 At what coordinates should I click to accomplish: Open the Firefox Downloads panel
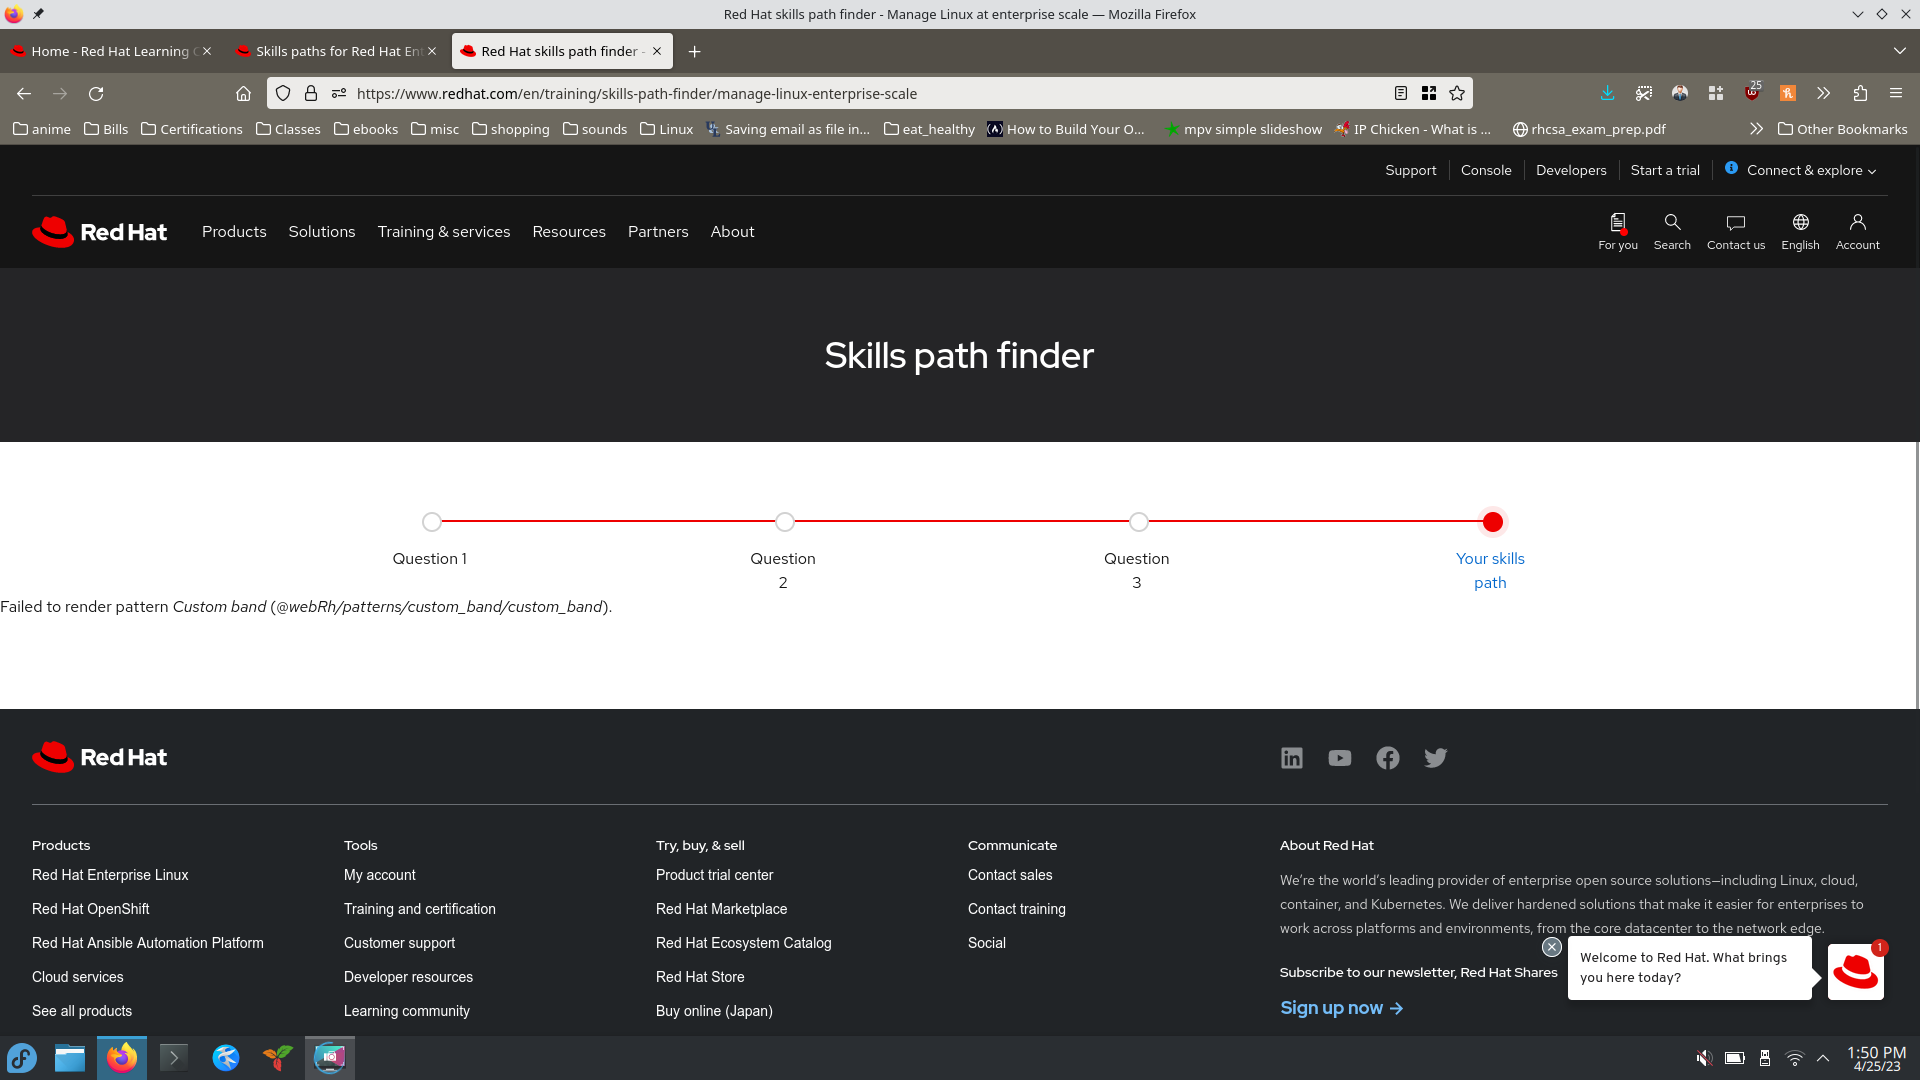click(x=1607, y=93)
